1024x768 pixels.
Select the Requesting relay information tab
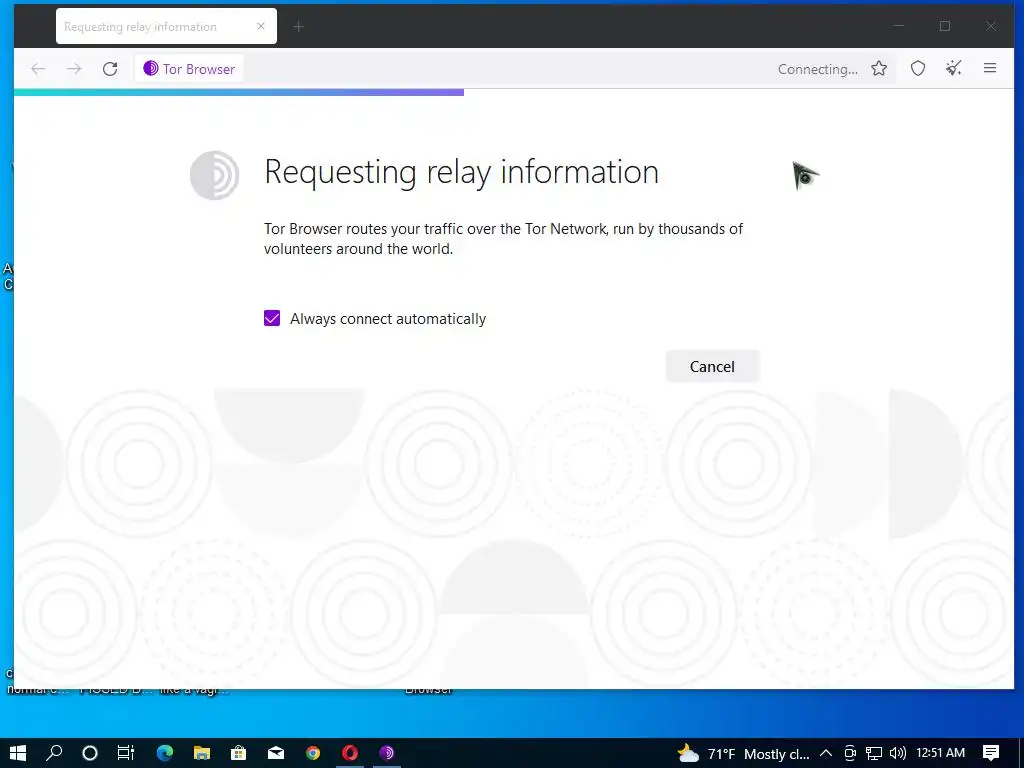pyautogui.click(x=166, y=26)
